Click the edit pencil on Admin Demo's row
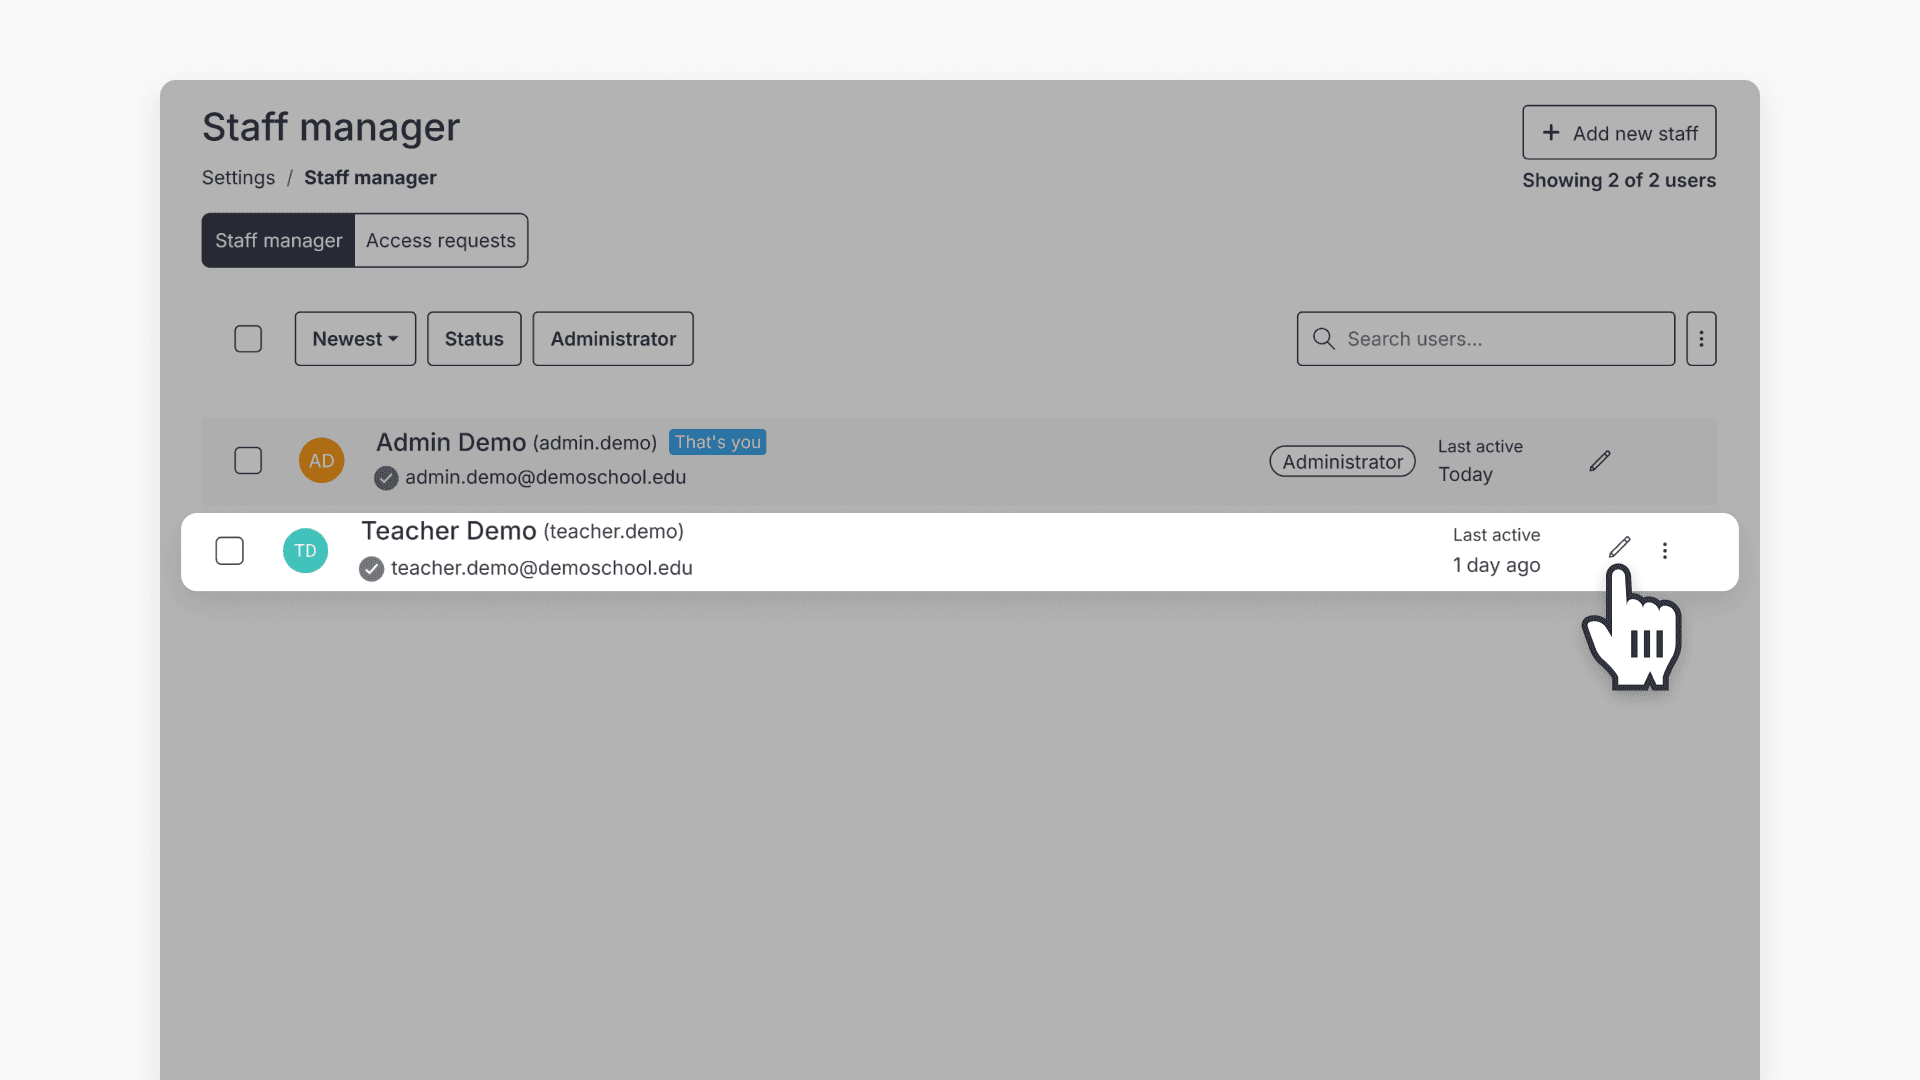The image size is (1920, 1080). pos(1599,460)
